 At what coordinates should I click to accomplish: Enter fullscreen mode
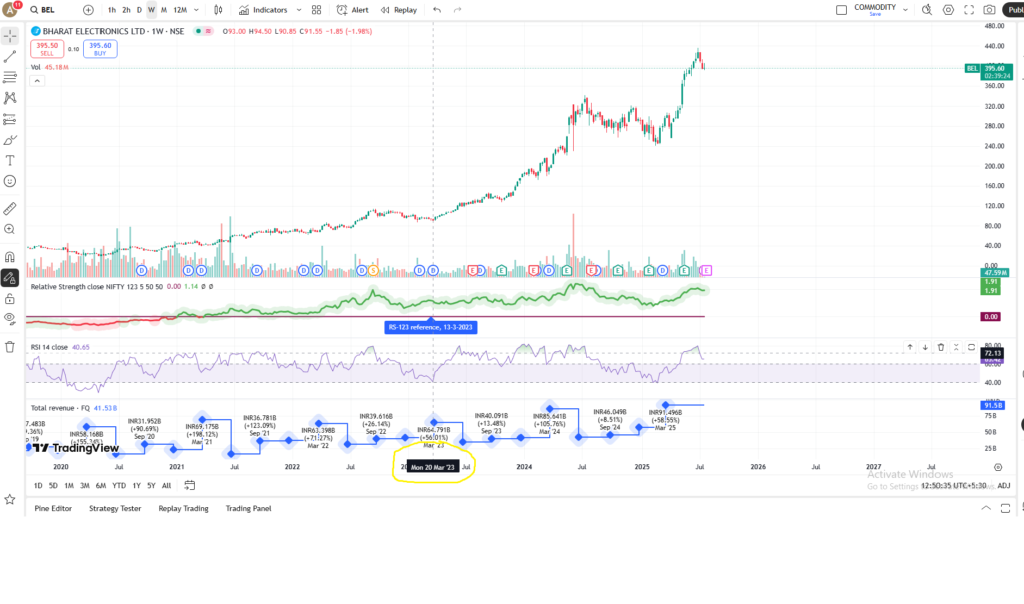969,10
